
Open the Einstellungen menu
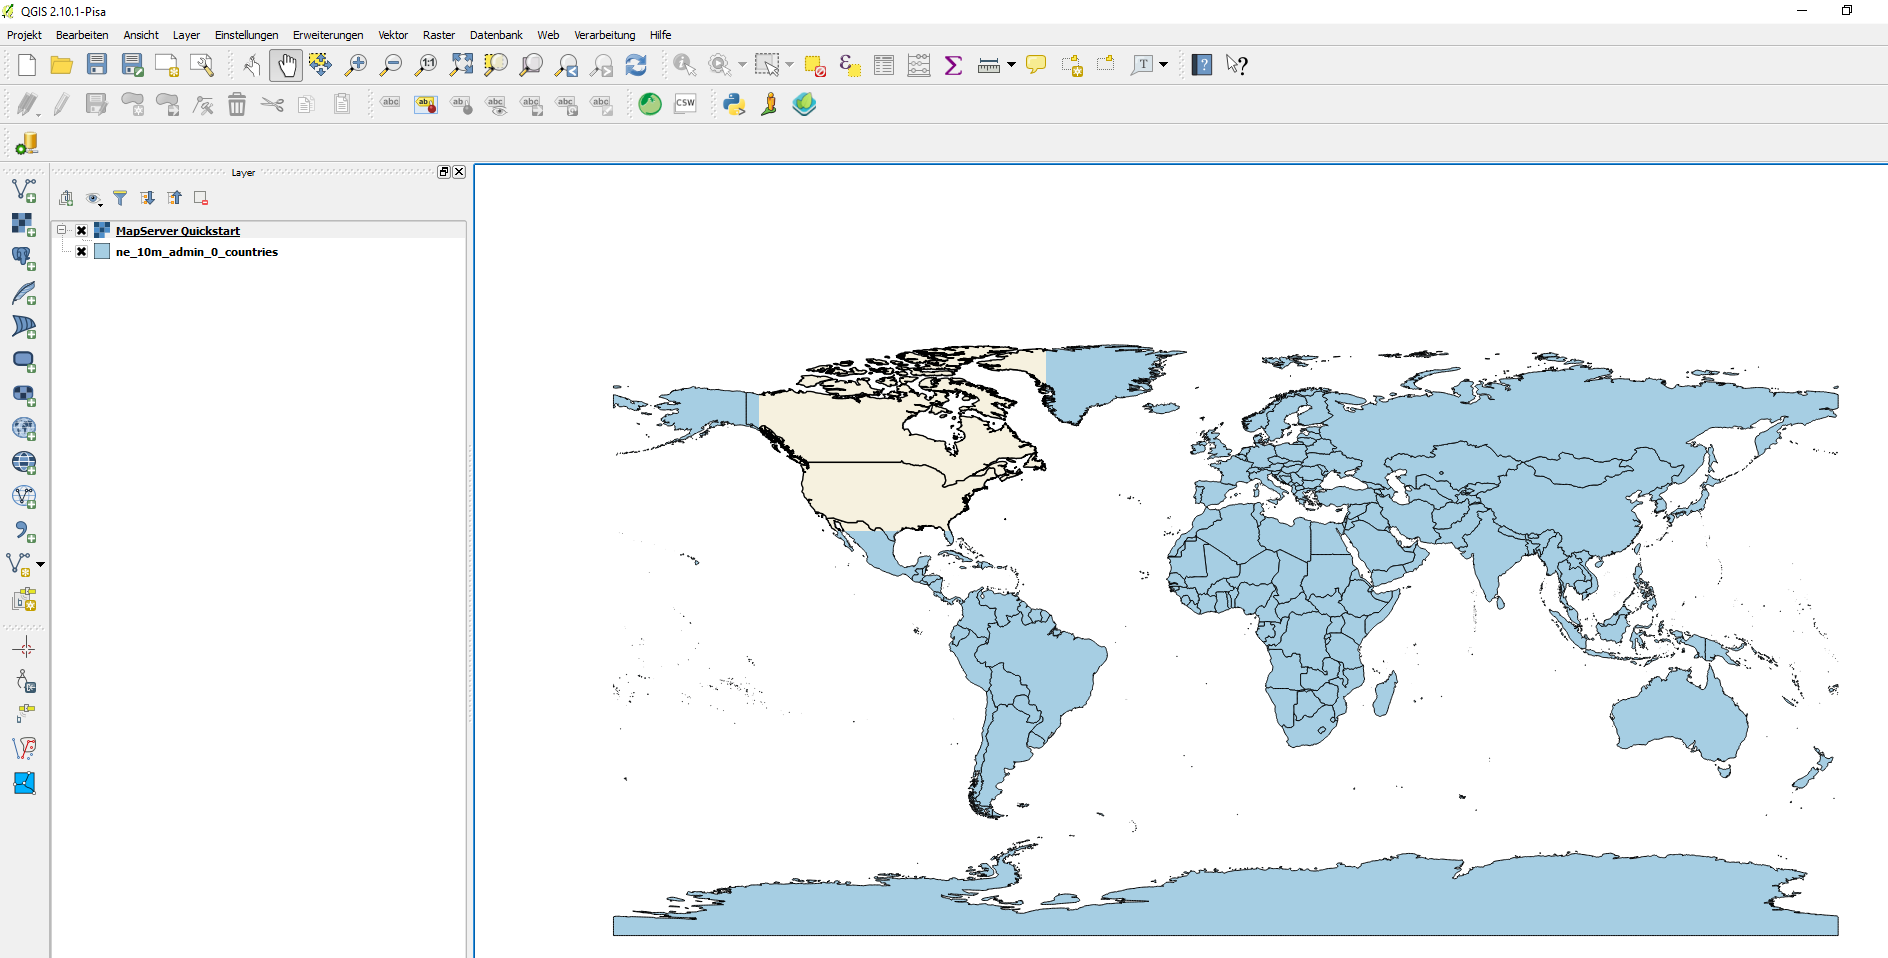[x=246, y=35]
